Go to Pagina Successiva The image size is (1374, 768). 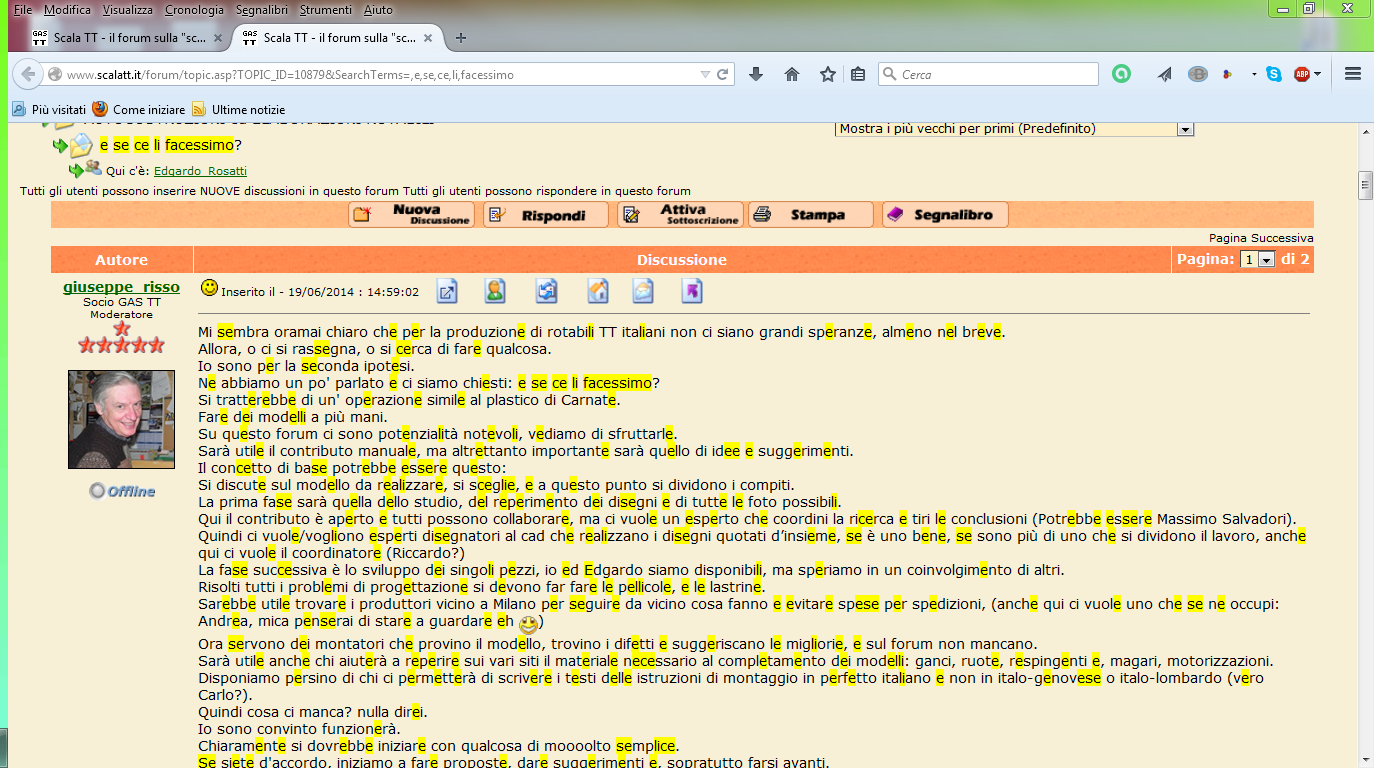[1261, 238]
